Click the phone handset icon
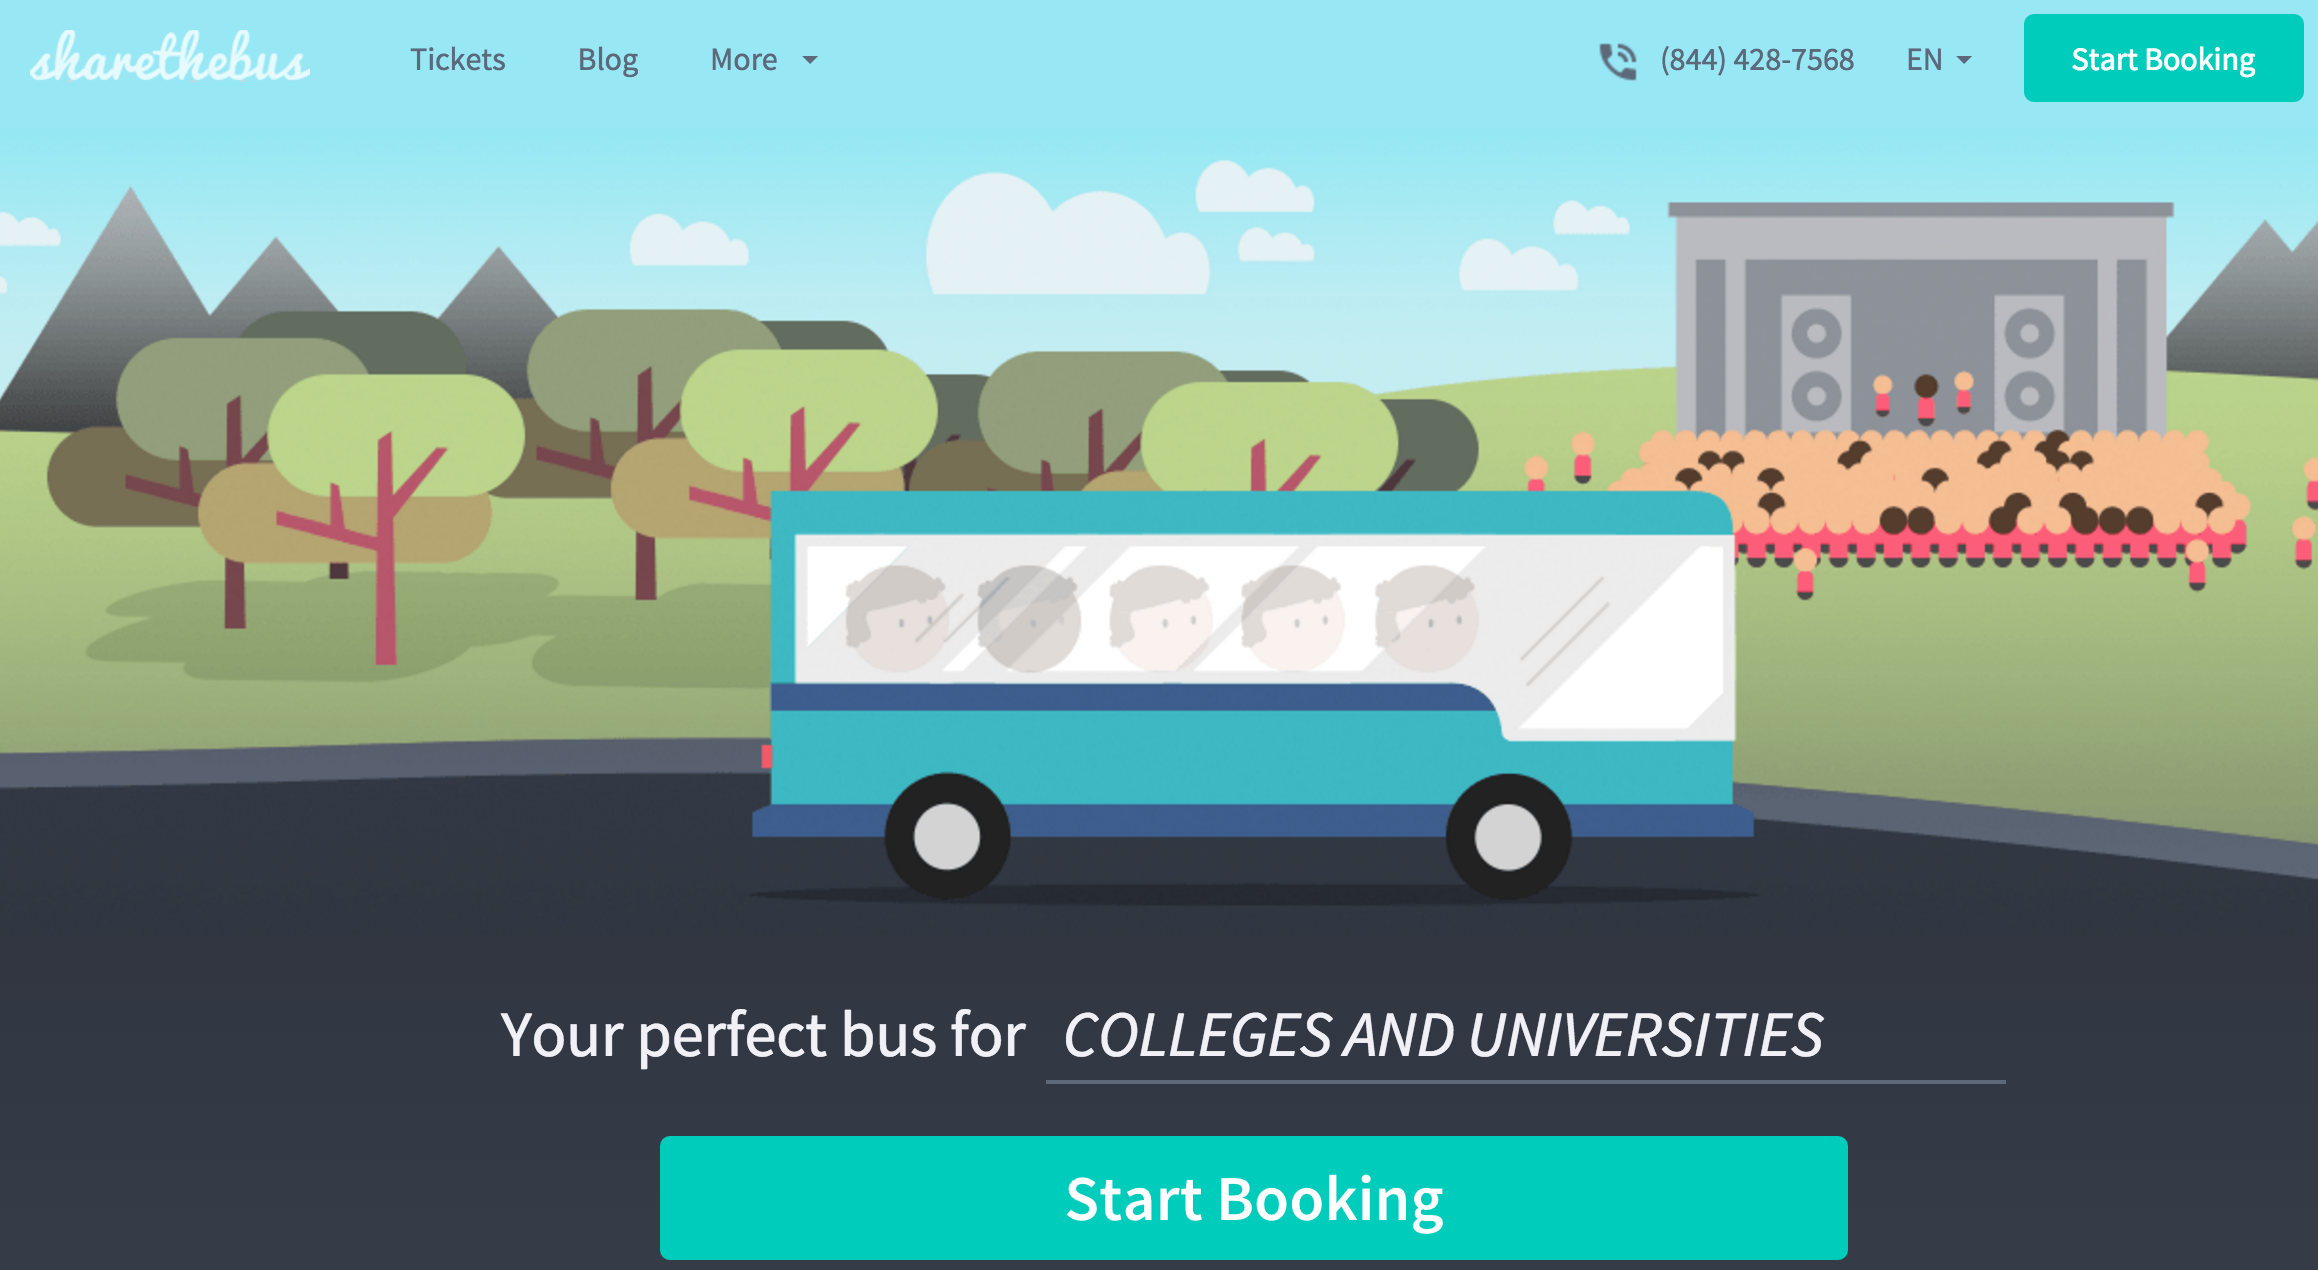The width and height of the screenshot is (2318, 1270). 1617,61
